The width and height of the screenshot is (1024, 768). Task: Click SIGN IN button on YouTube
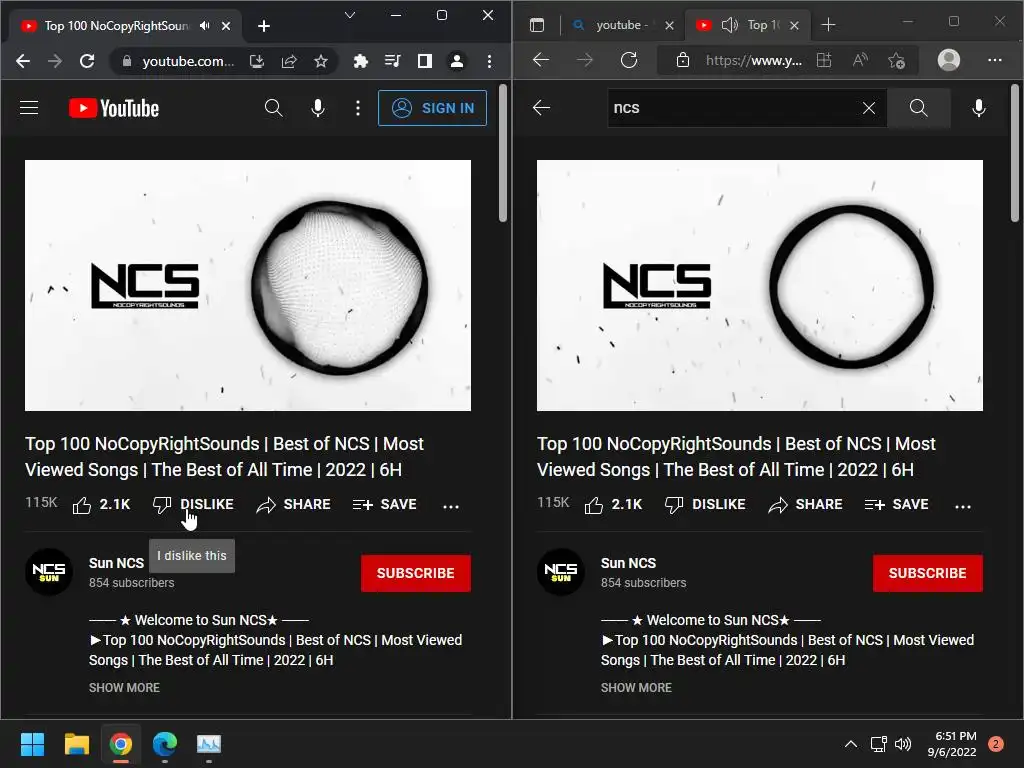coord(432,108)
